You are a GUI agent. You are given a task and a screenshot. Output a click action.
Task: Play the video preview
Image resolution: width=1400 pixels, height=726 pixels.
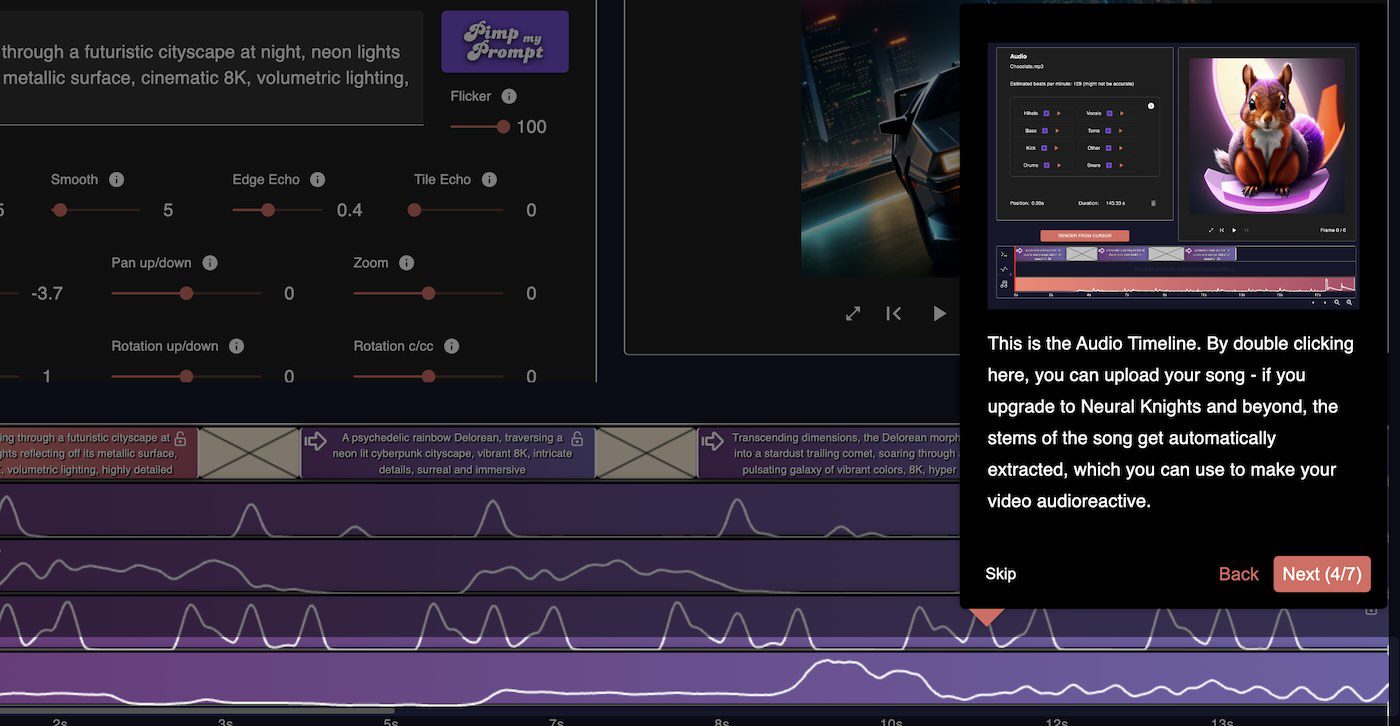pos(939,314)
